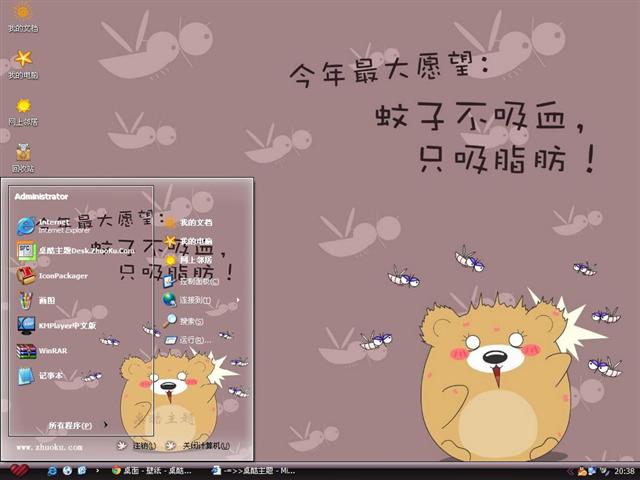This screenshot has height=480, width=640.
Task: Open 我的电脑 star desktop icon
Action: coord(23,64)
